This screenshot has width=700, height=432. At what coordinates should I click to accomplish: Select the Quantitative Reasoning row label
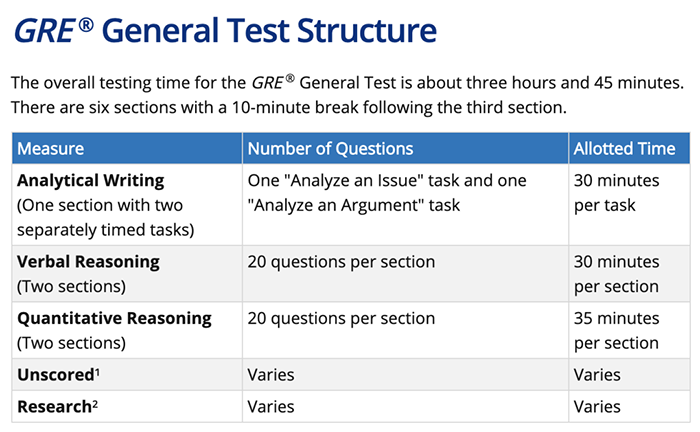115,318
